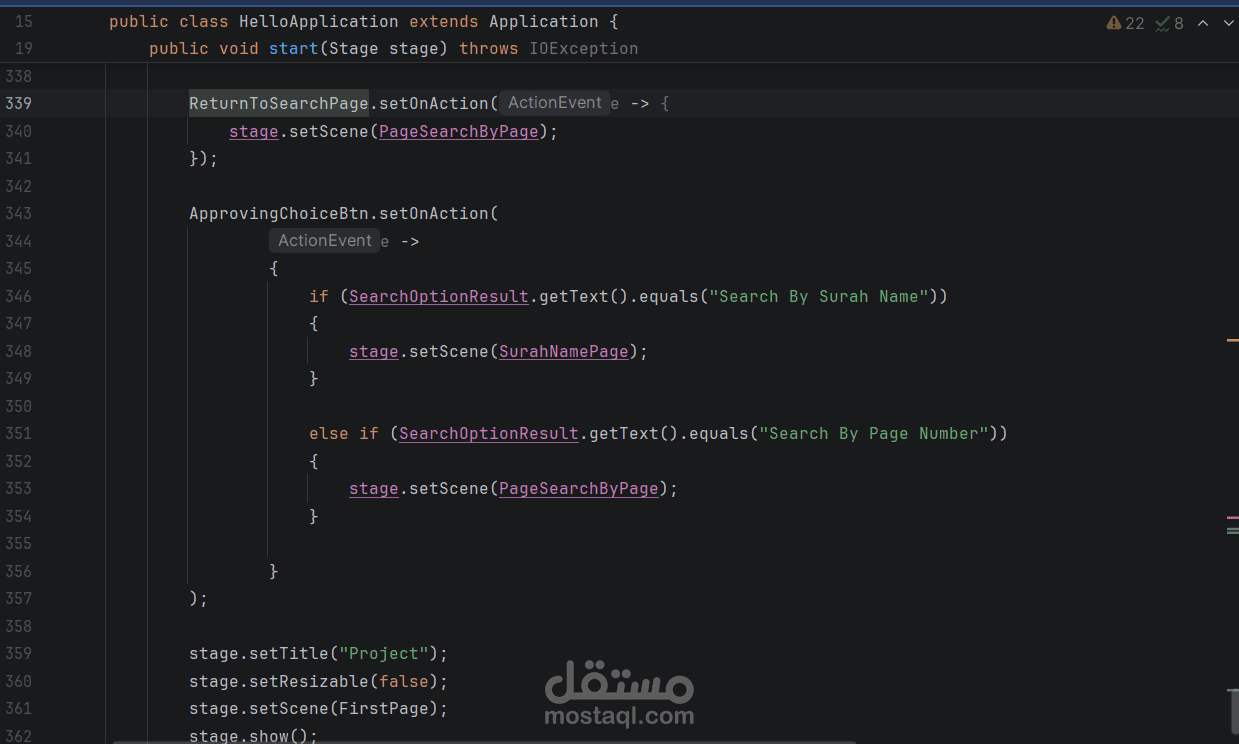1239x744 pixels.
Task: Click the "Search By Surah Name" string
Action: (819, 296)
